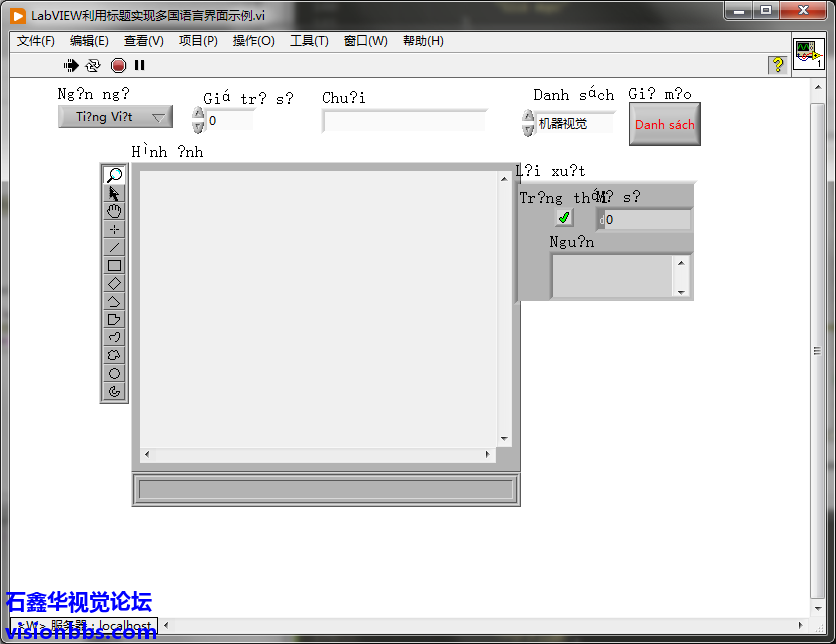Click the numeric value stepper arrows

198,121
